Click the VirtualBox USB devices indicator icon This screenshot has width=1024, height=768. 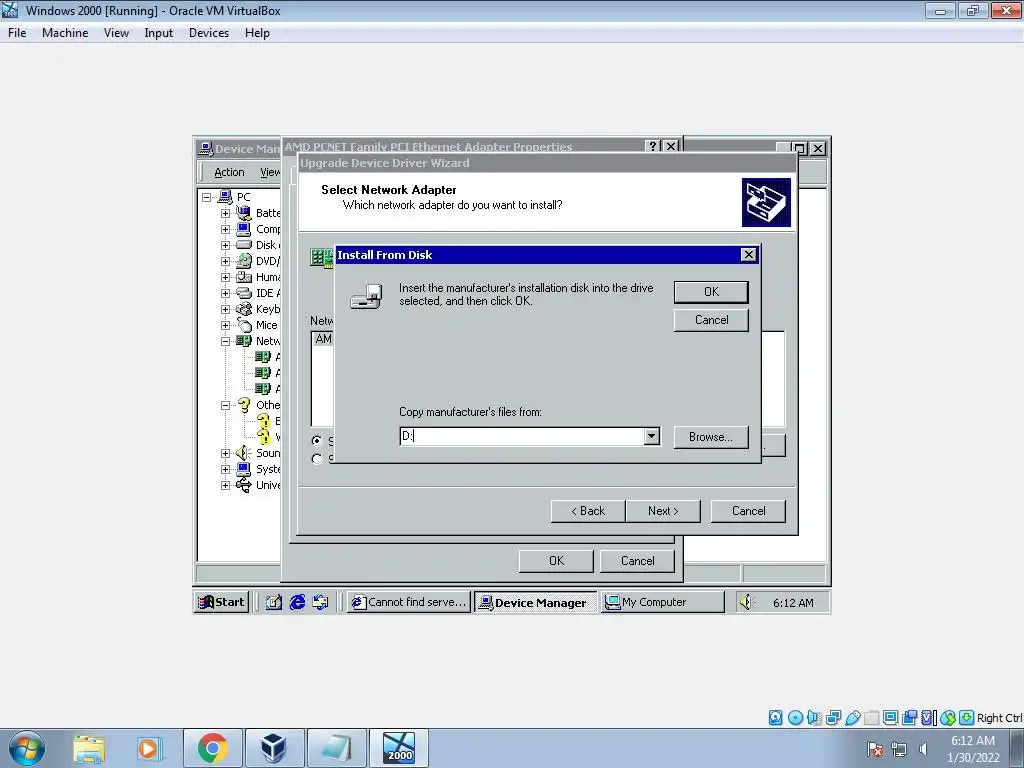tap(852, 718)
